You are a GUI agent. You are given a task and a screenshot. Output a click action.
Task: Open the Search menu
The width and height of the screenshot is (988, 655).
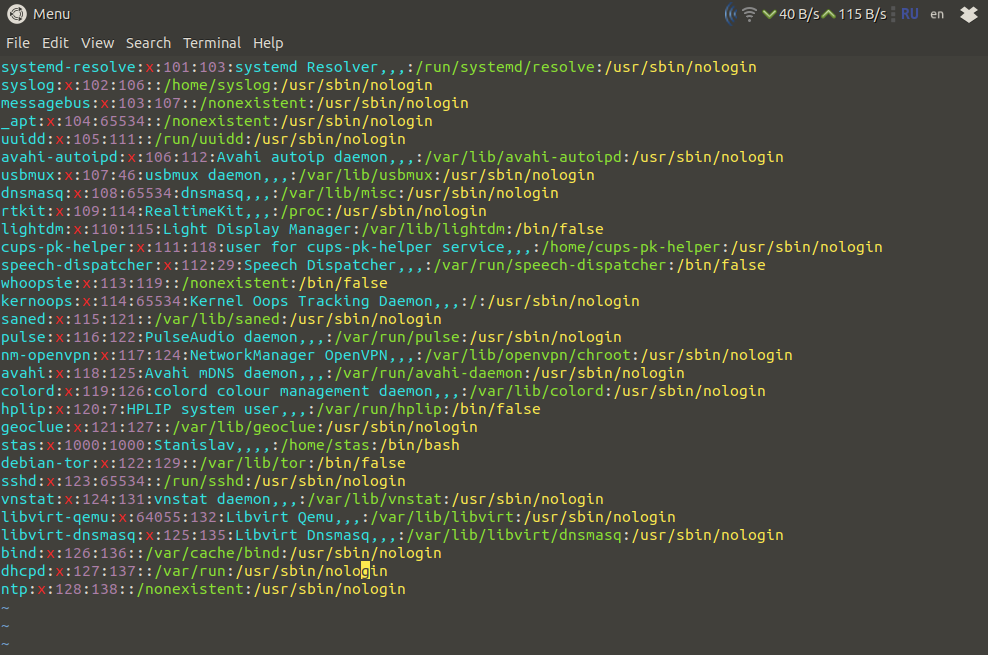pos(149,43)
